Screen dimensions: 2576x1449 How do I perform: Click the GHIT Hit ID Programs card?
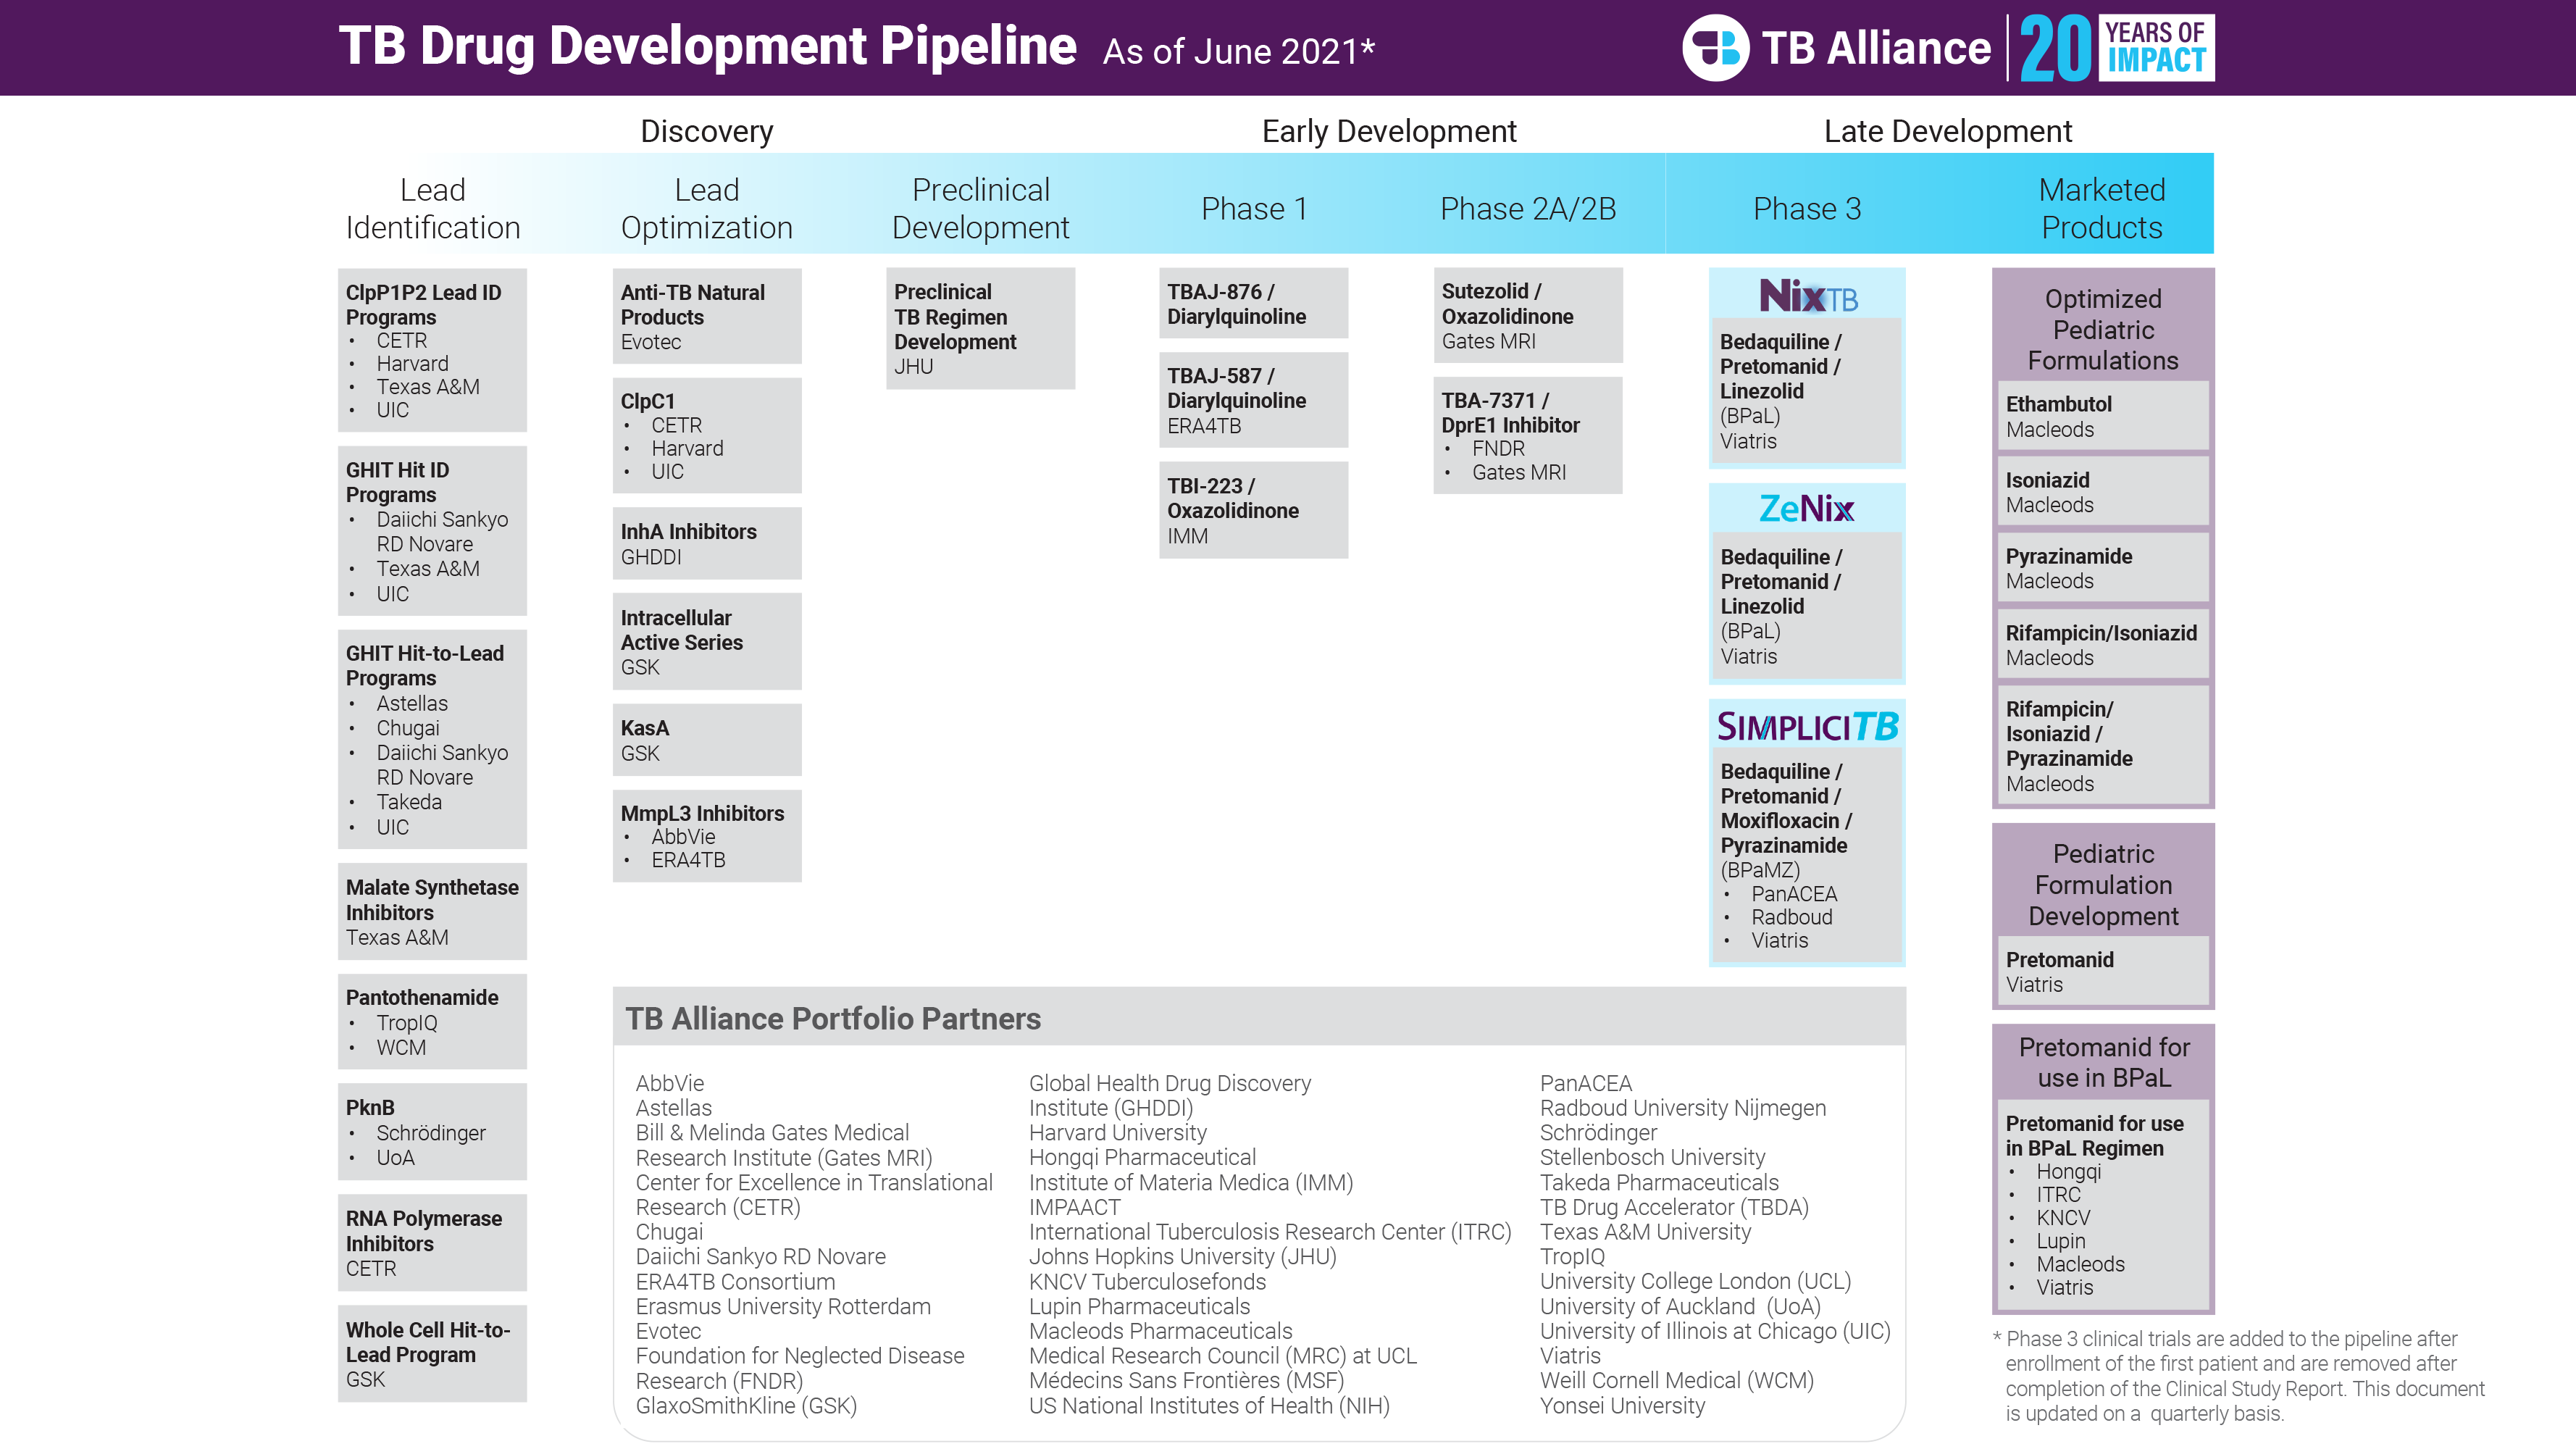[432, 531]
